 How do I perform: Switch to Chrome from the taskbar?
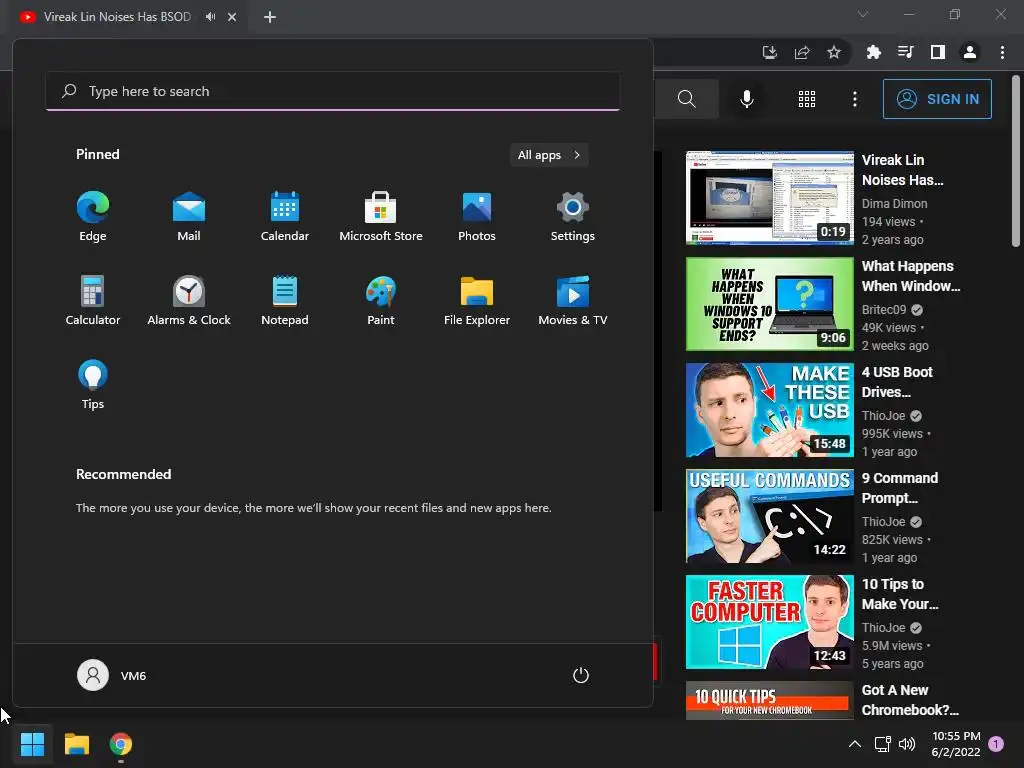pos(121,744)
